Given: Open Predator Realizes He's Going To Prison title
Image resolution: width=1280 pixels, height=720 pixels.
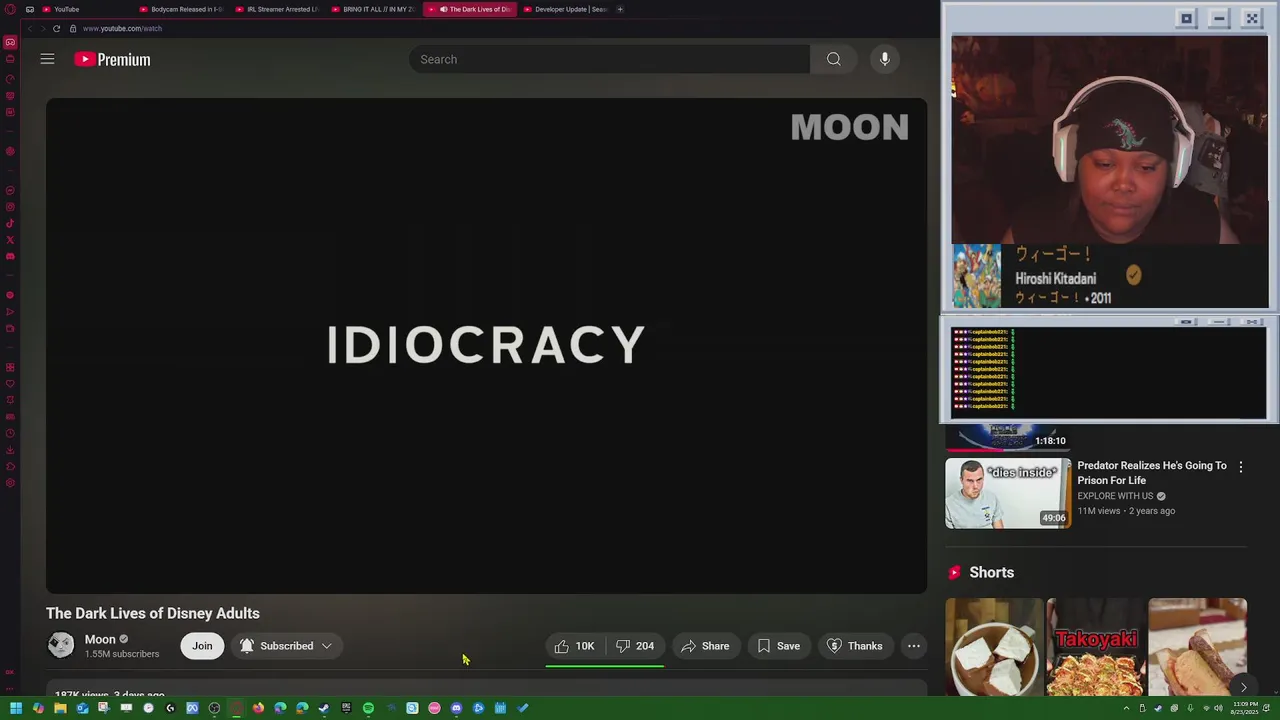Looking at the screenshot, I should pos(1152,473).
